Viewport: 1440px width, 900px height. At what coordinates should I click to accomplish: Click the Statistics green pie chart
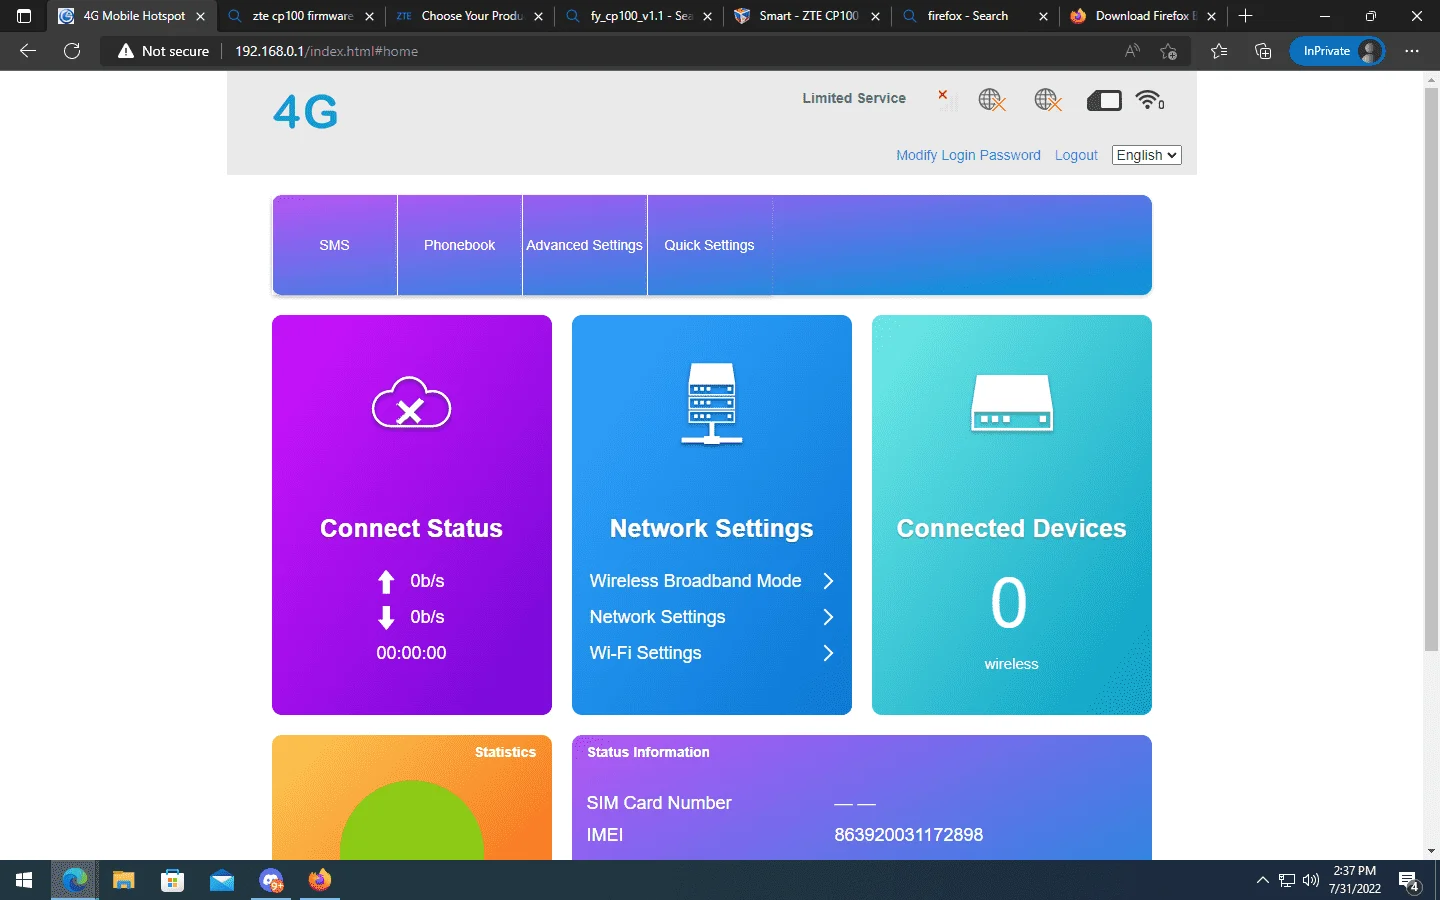point(411,820)
